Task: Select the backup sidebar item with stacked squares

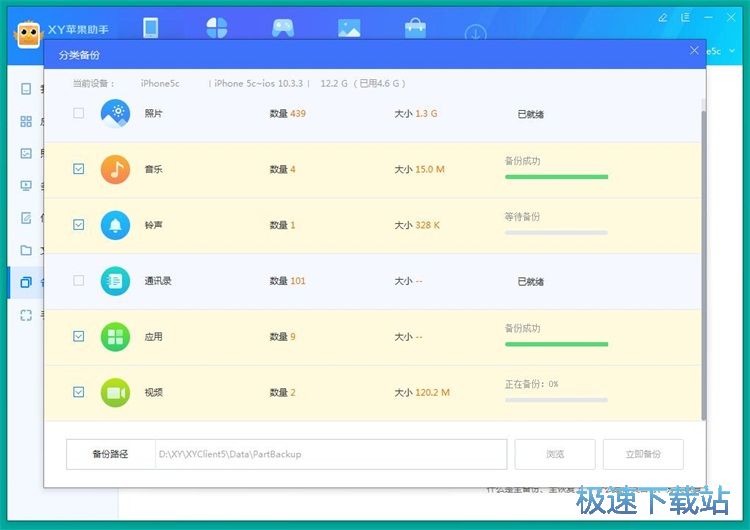Action: point(26,282)
